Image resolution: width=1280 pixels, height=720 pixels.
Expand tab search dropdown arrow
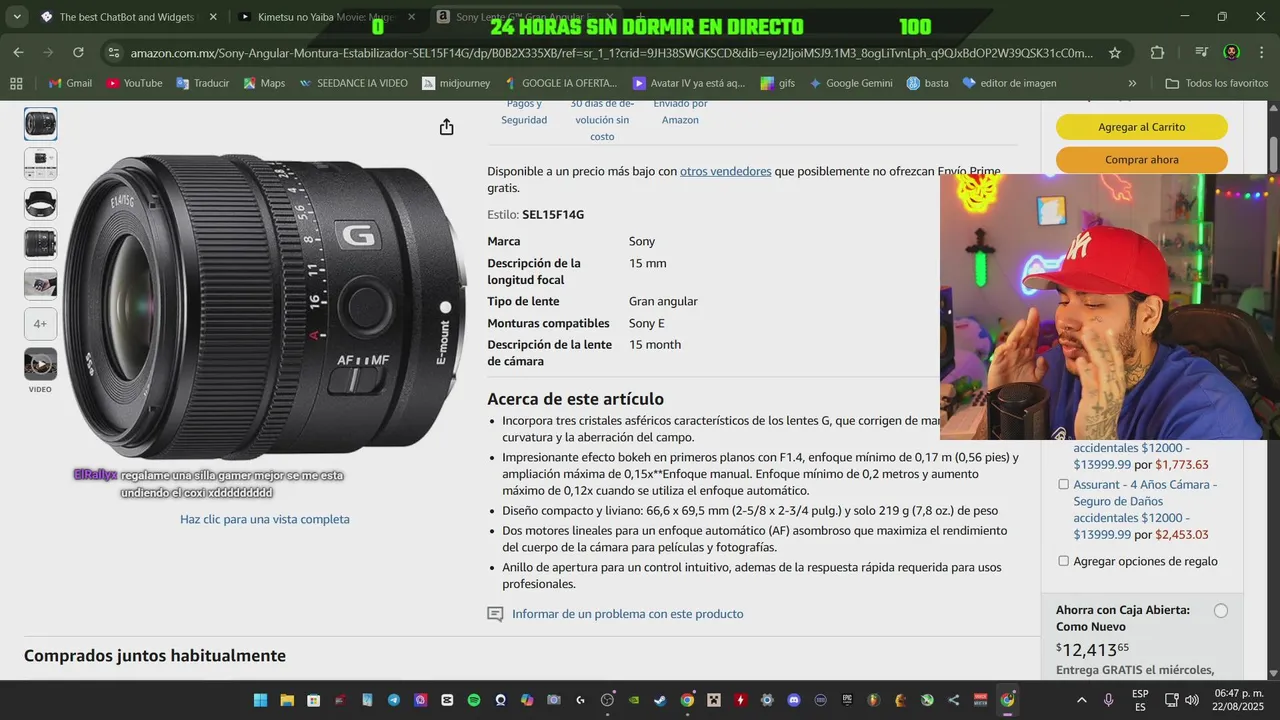[x=17, y=17]
